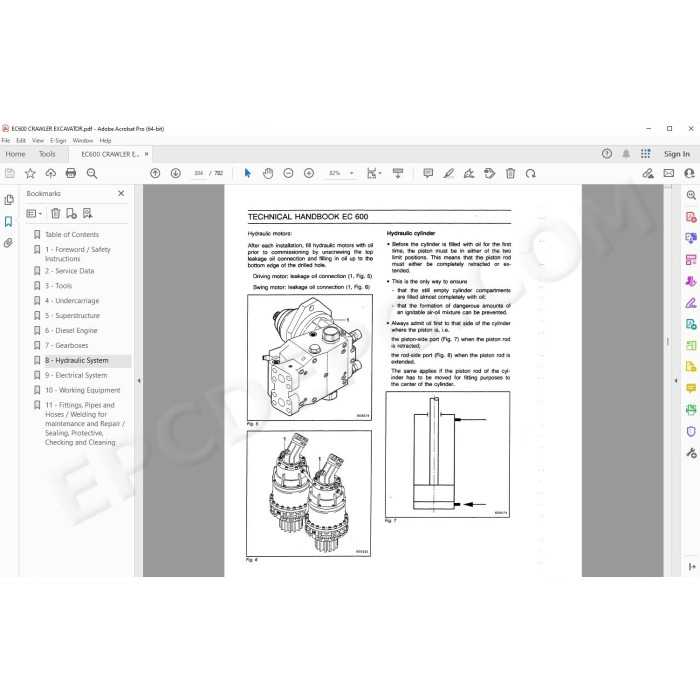700x700 pixels.
Task: Zoom in with plus button
Action: (x=309, y=173)
